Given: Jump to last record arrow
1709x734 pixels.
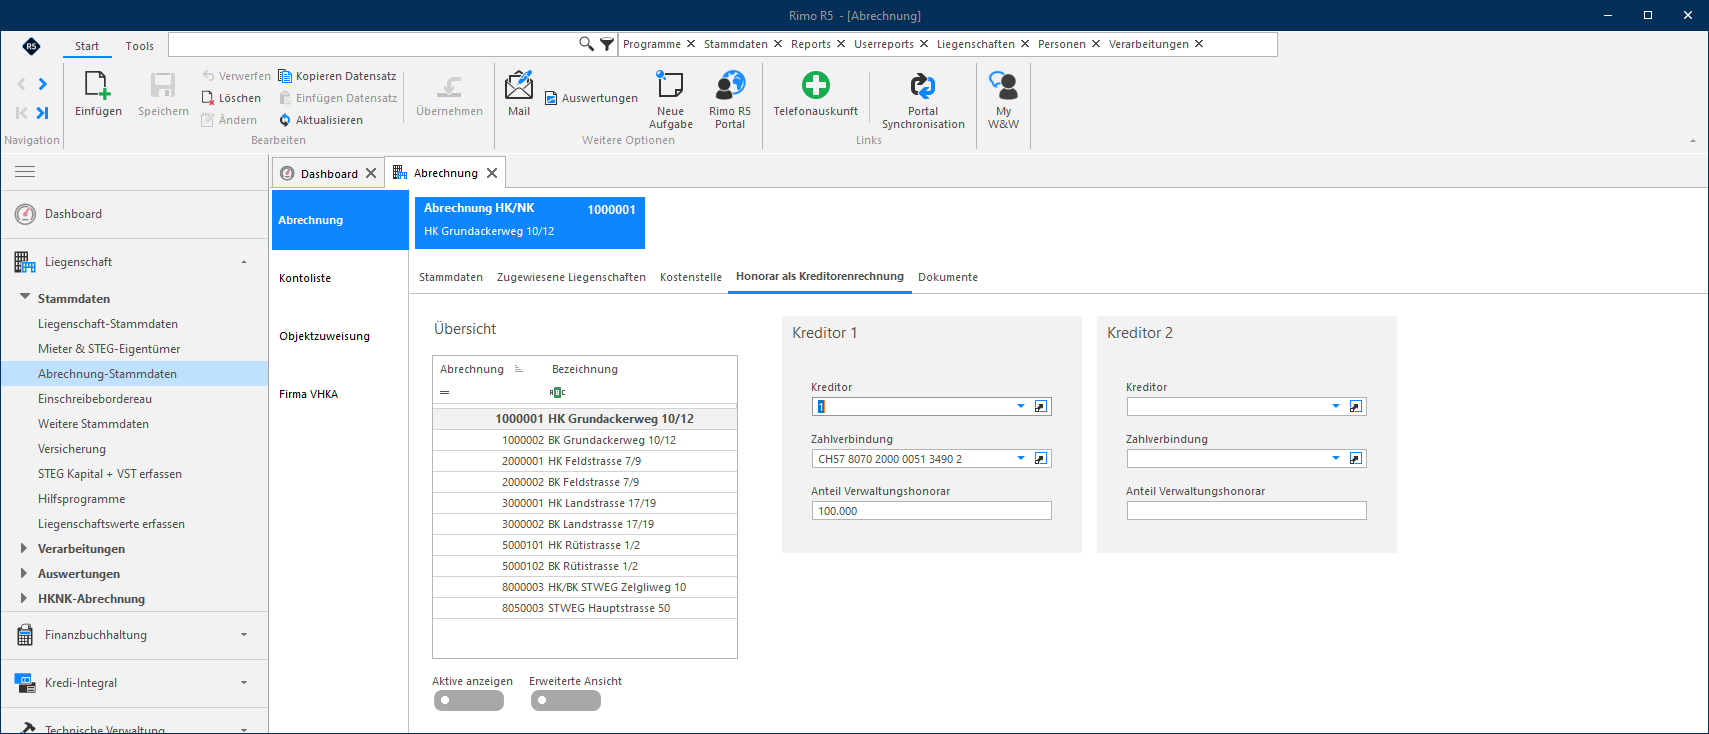Looking at the screenshot, I should (43, 113).
